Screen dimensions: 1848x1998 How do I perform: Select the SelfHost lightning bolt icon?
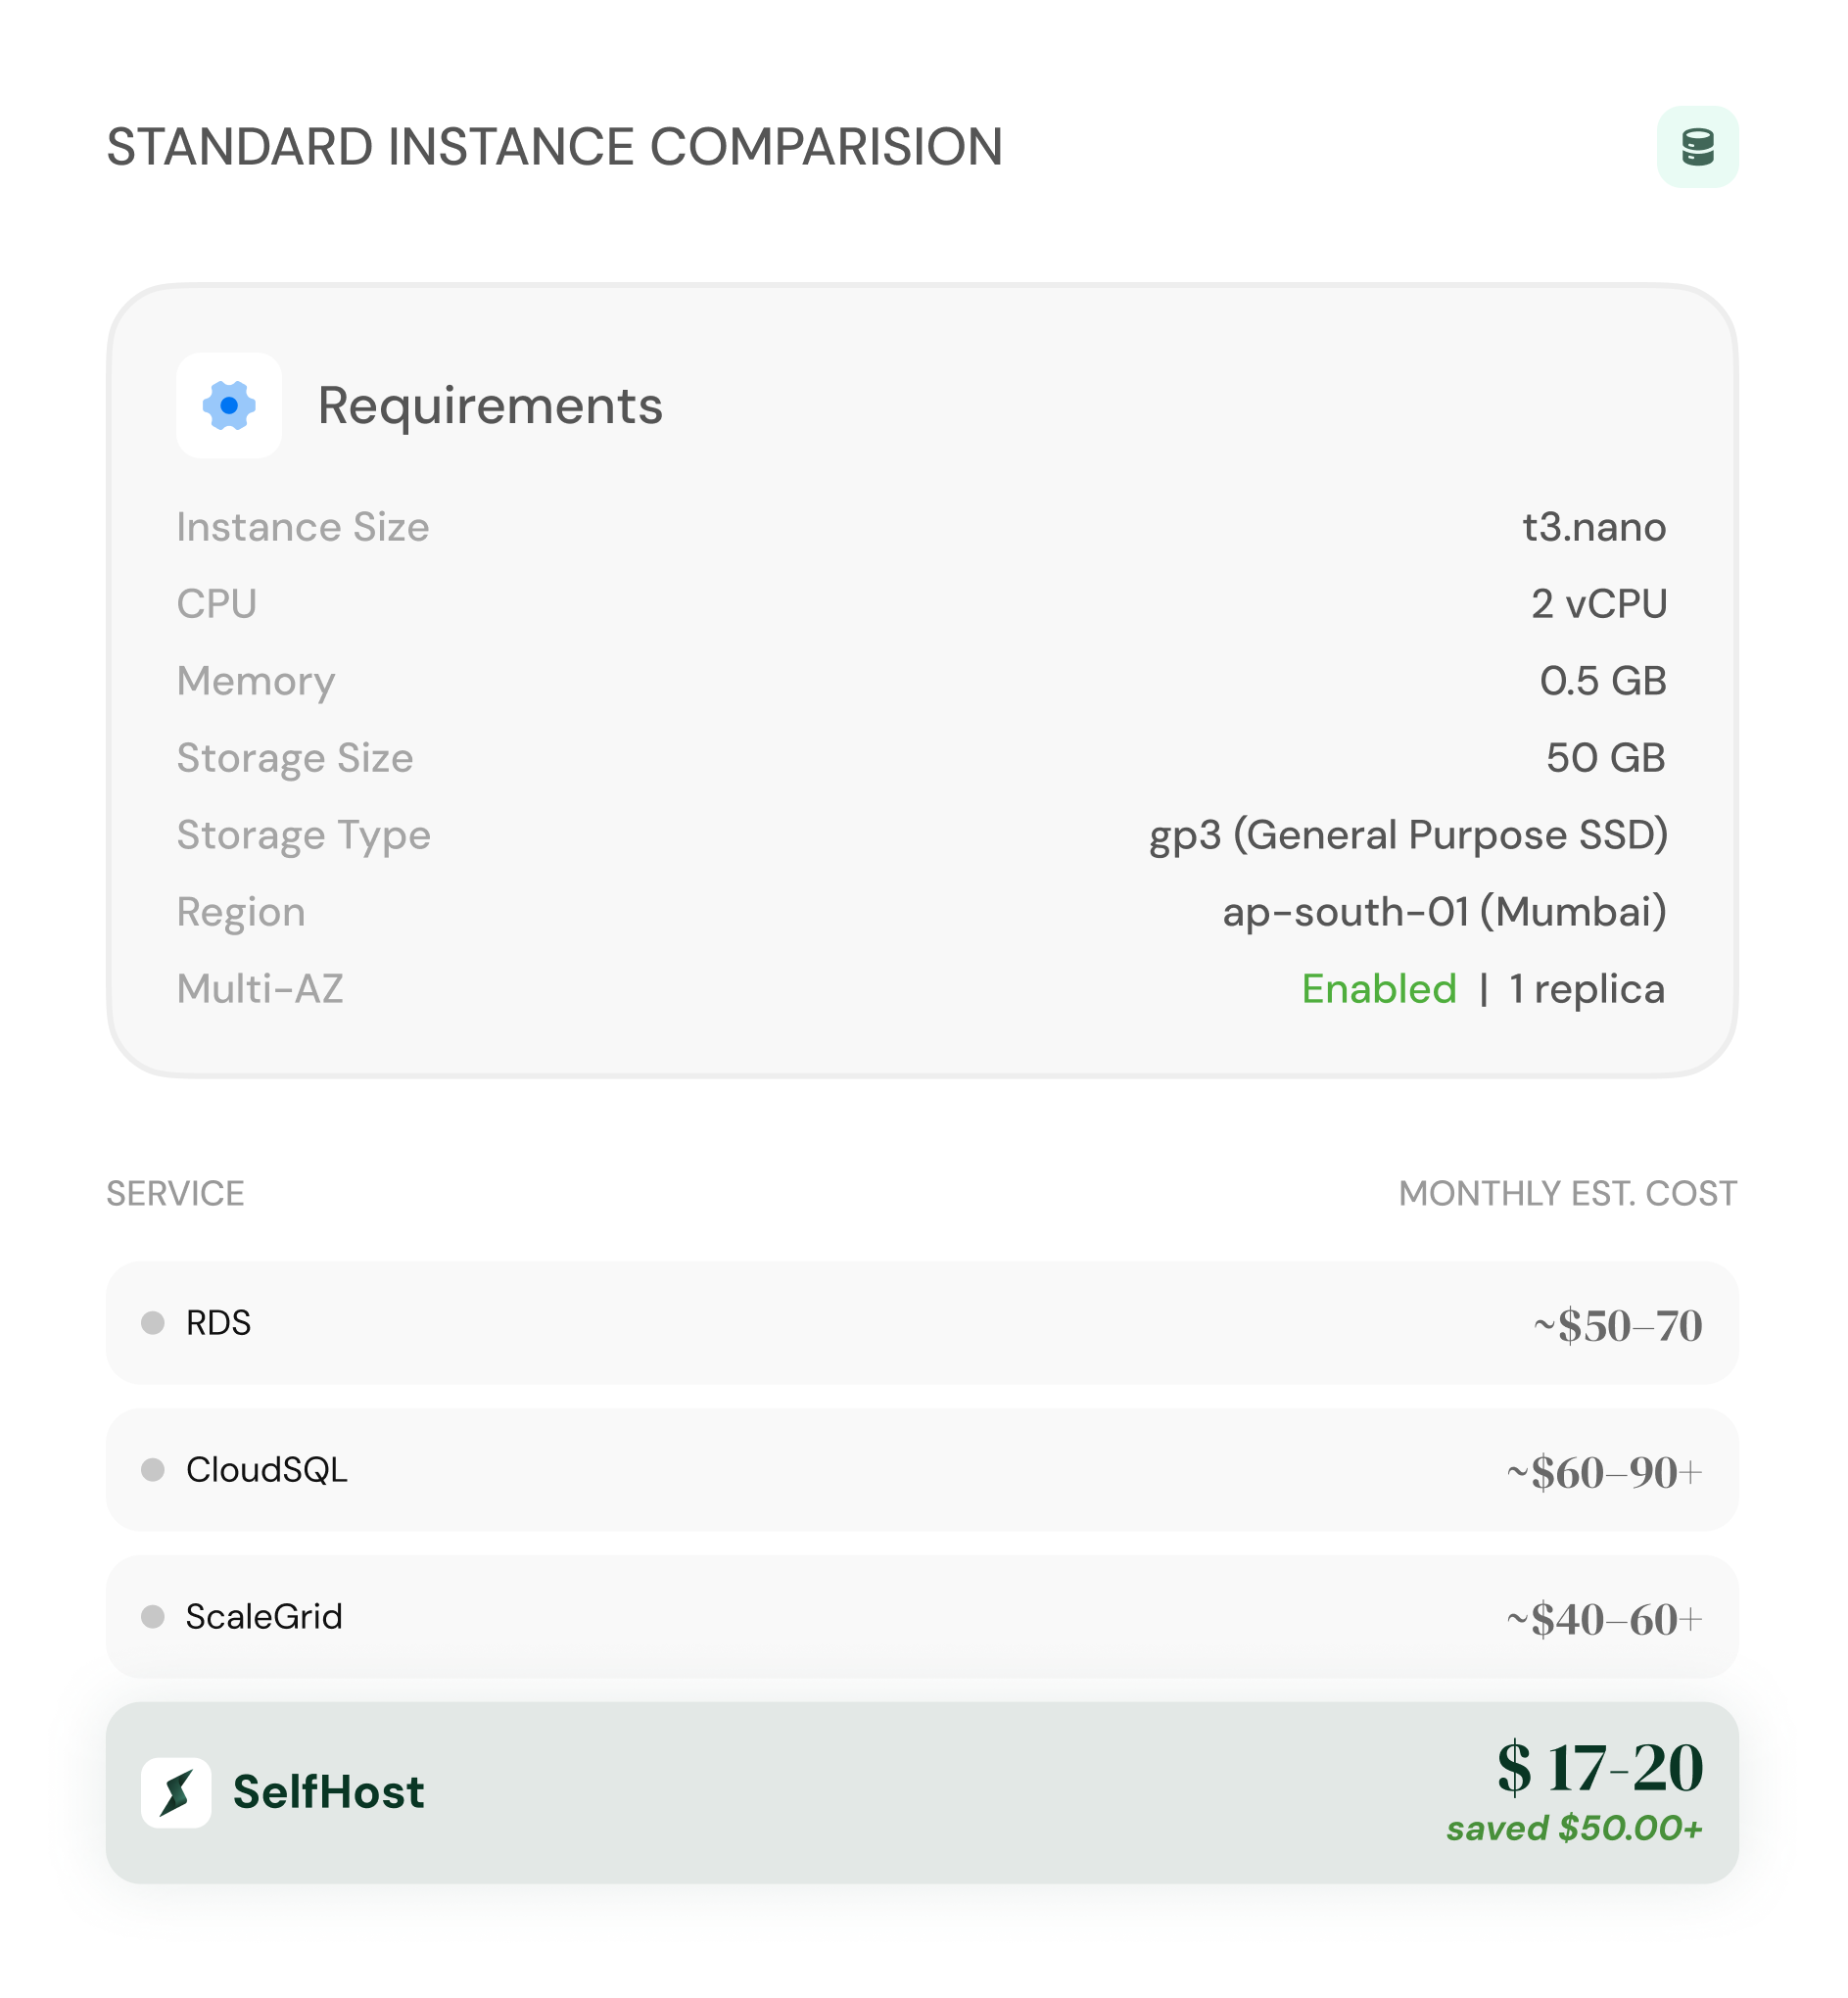[x=178, y=1790]
